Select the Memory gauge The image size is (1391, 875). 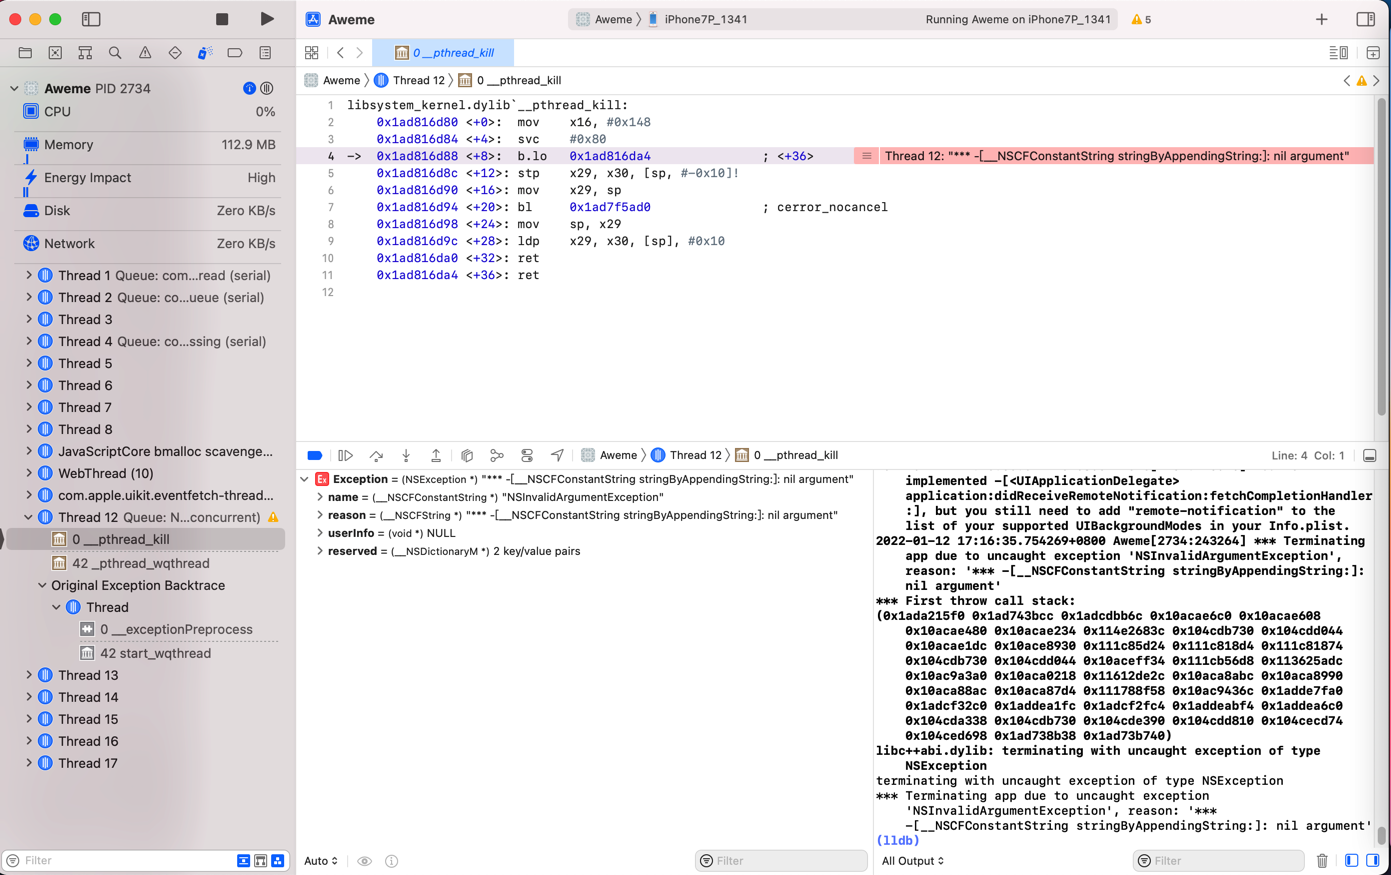click(x=148, y=145)
